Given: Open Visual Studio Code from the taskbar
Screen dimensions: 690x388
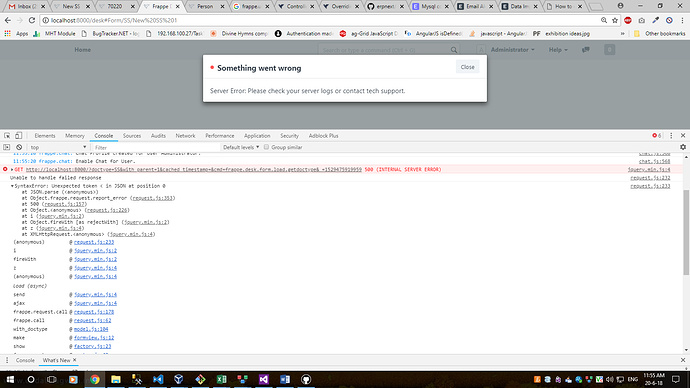Looking at the screenshot, I should [158, 379].
